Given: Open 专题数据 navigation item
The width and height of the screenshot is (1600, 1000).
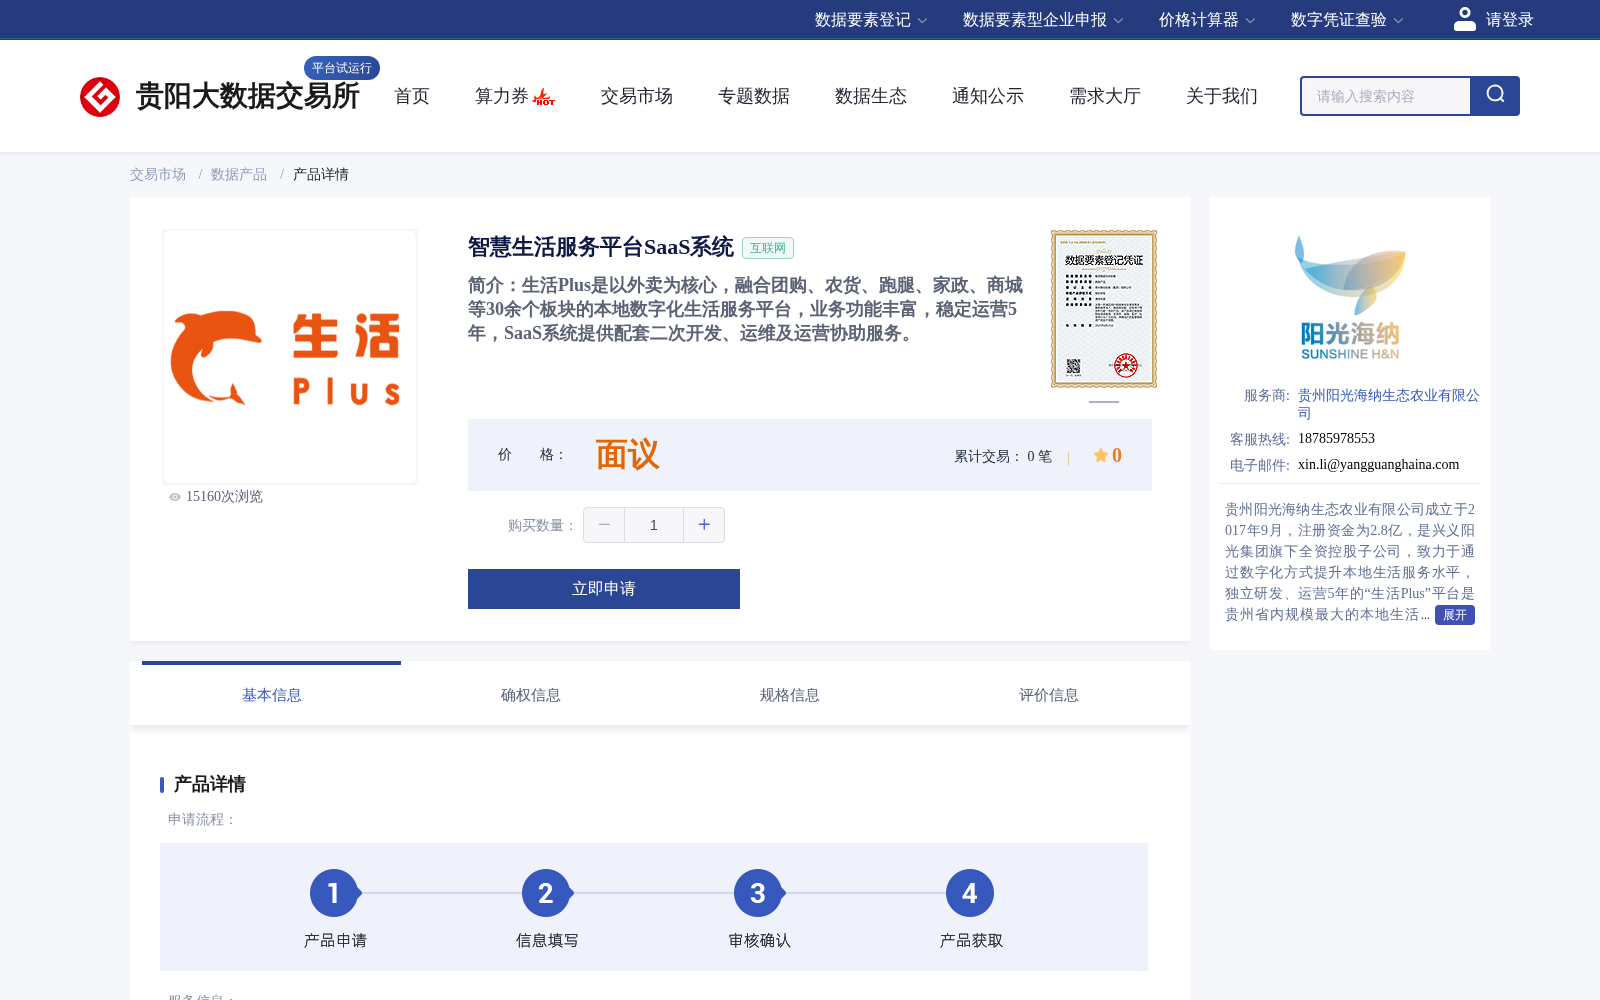Looking at the screenshot, I should click(x=754, y=96).
